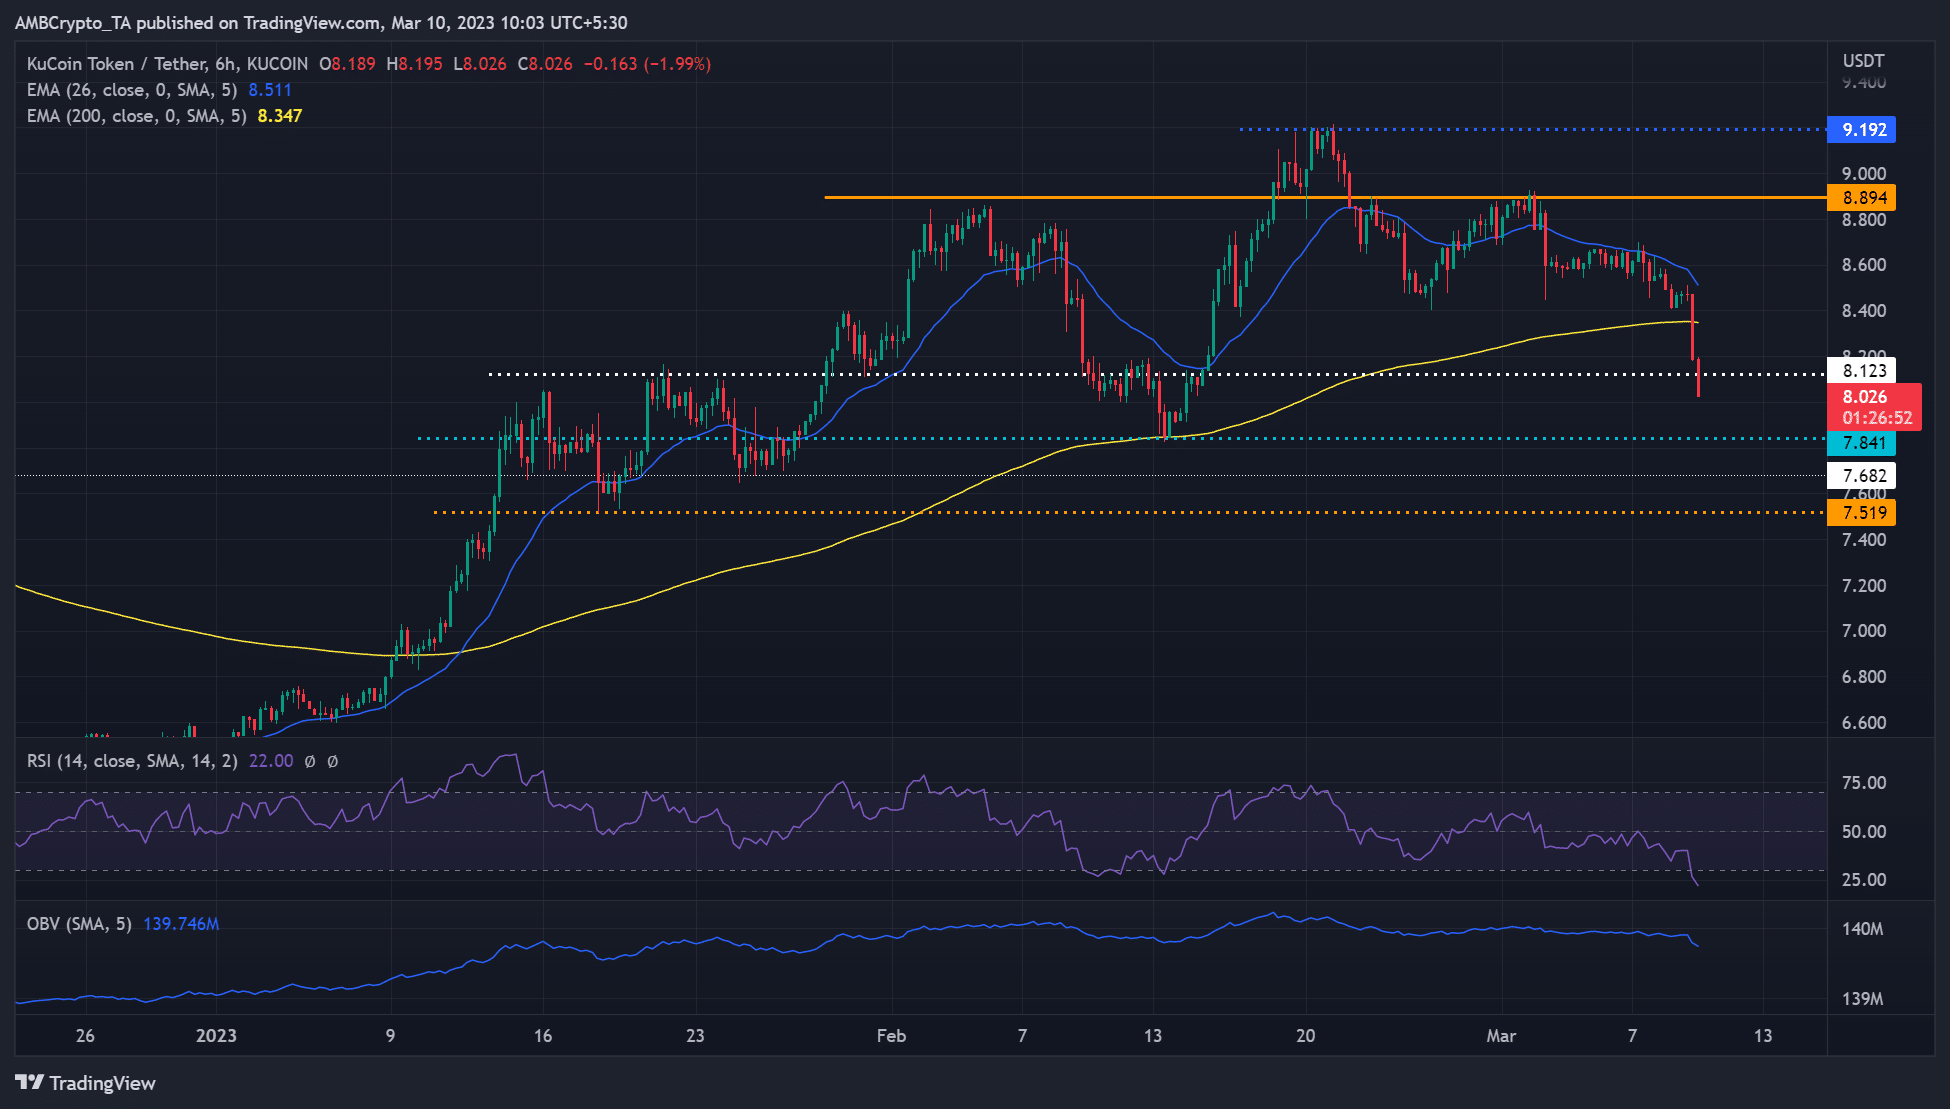Click the OBV value 139.746M
The width and height of the screenshot is (1950, 1109).
click(181, 924)
